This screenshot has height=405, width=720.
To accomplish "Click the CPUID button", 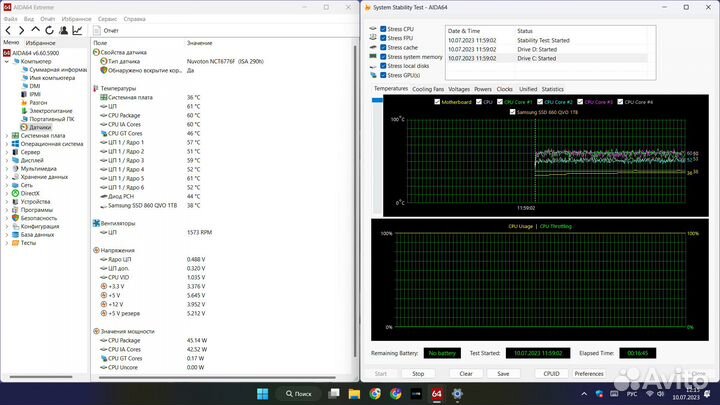I will 551,374.
